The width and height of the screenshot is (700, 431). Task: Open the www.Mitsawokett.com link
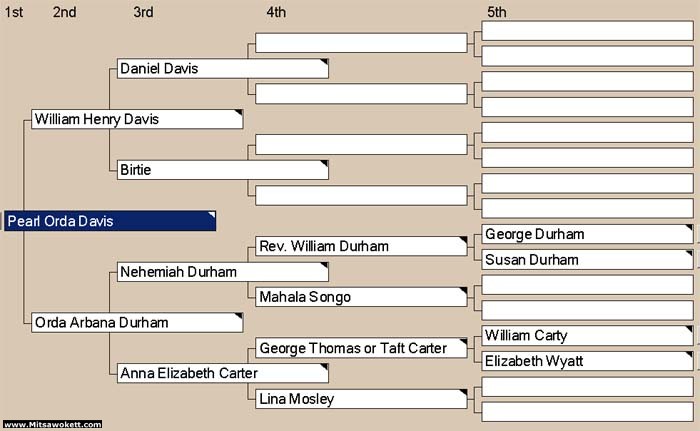52,425
